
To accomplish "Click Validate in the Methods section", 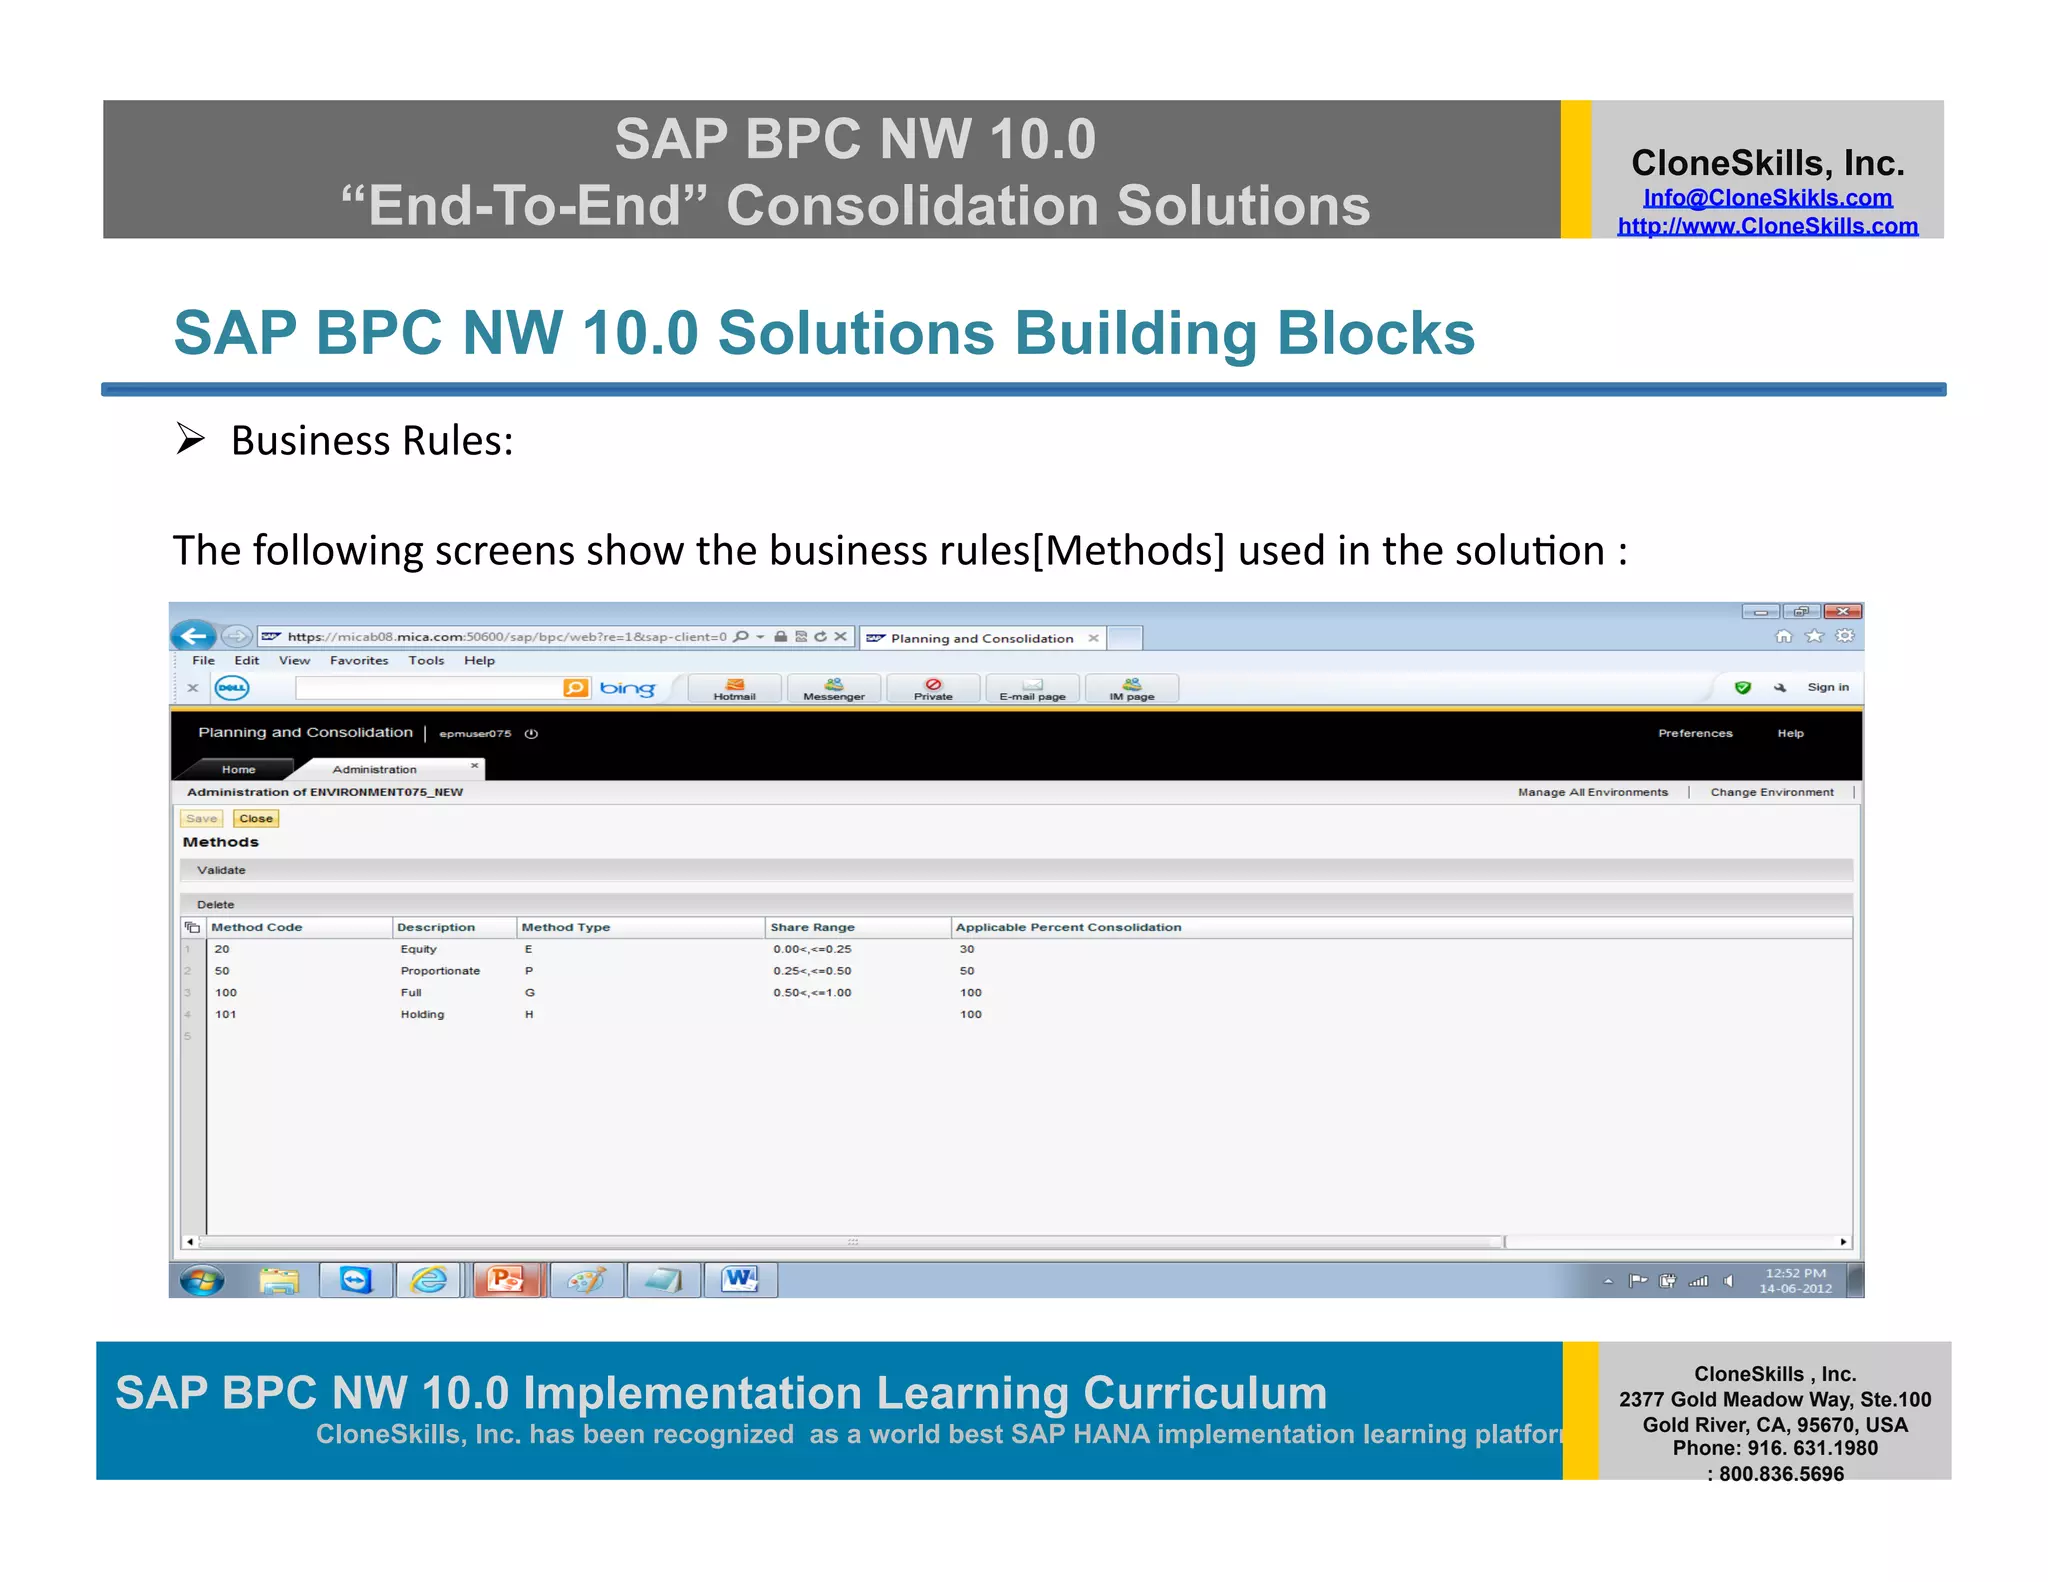I will [x=221, y=871].
